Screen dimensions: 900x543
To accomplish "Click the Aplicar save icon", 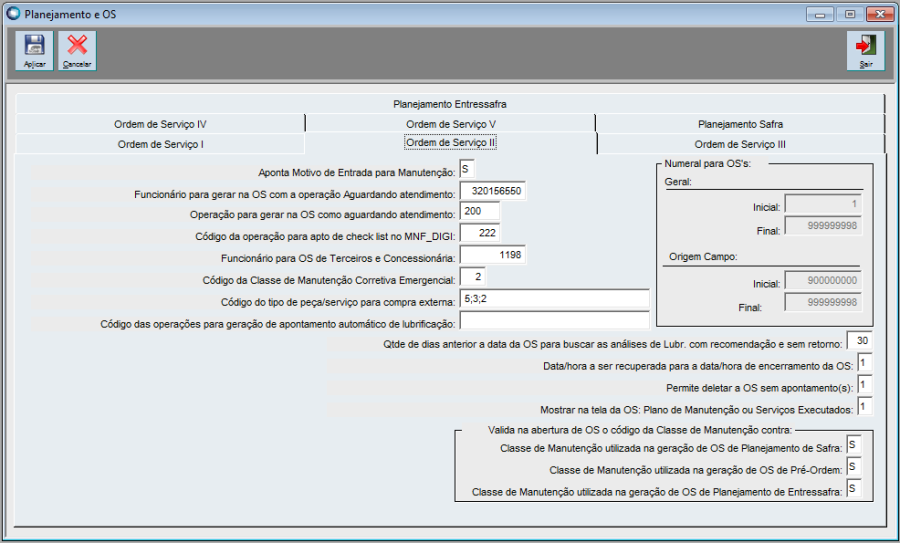I will tap(34, 51).
